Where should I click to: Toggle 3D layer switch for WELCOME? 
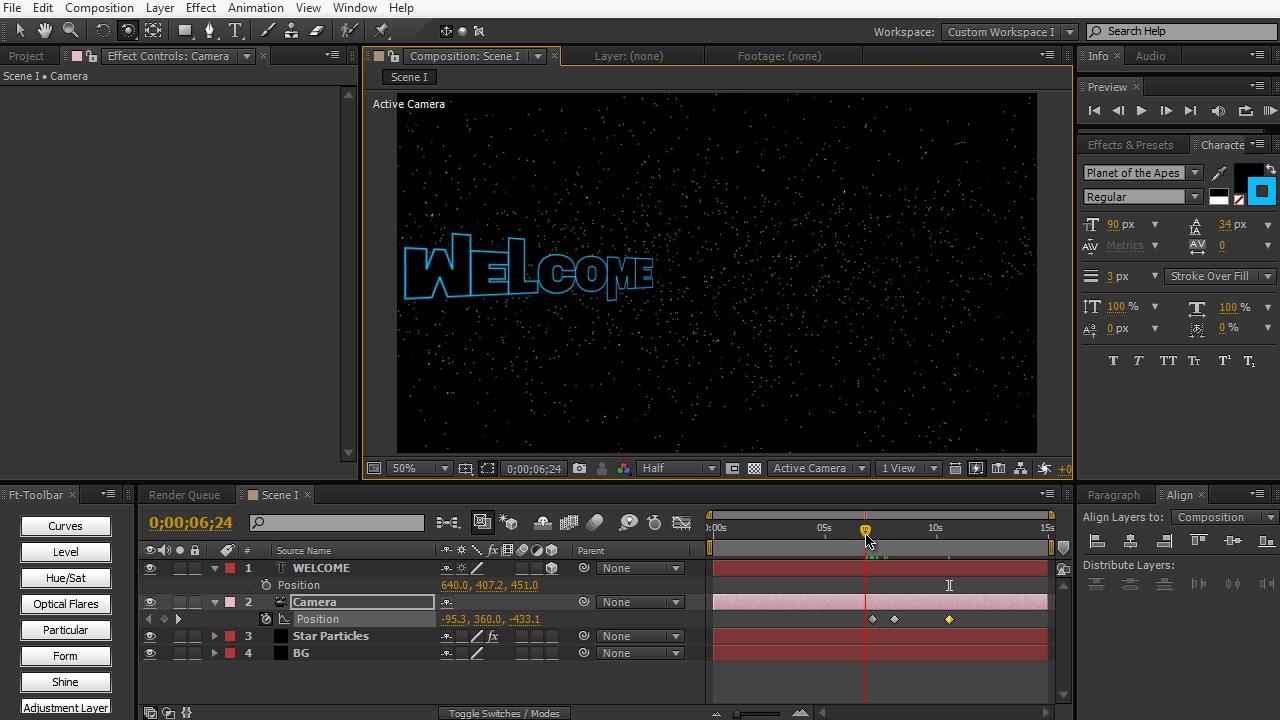tap(551, 568)
